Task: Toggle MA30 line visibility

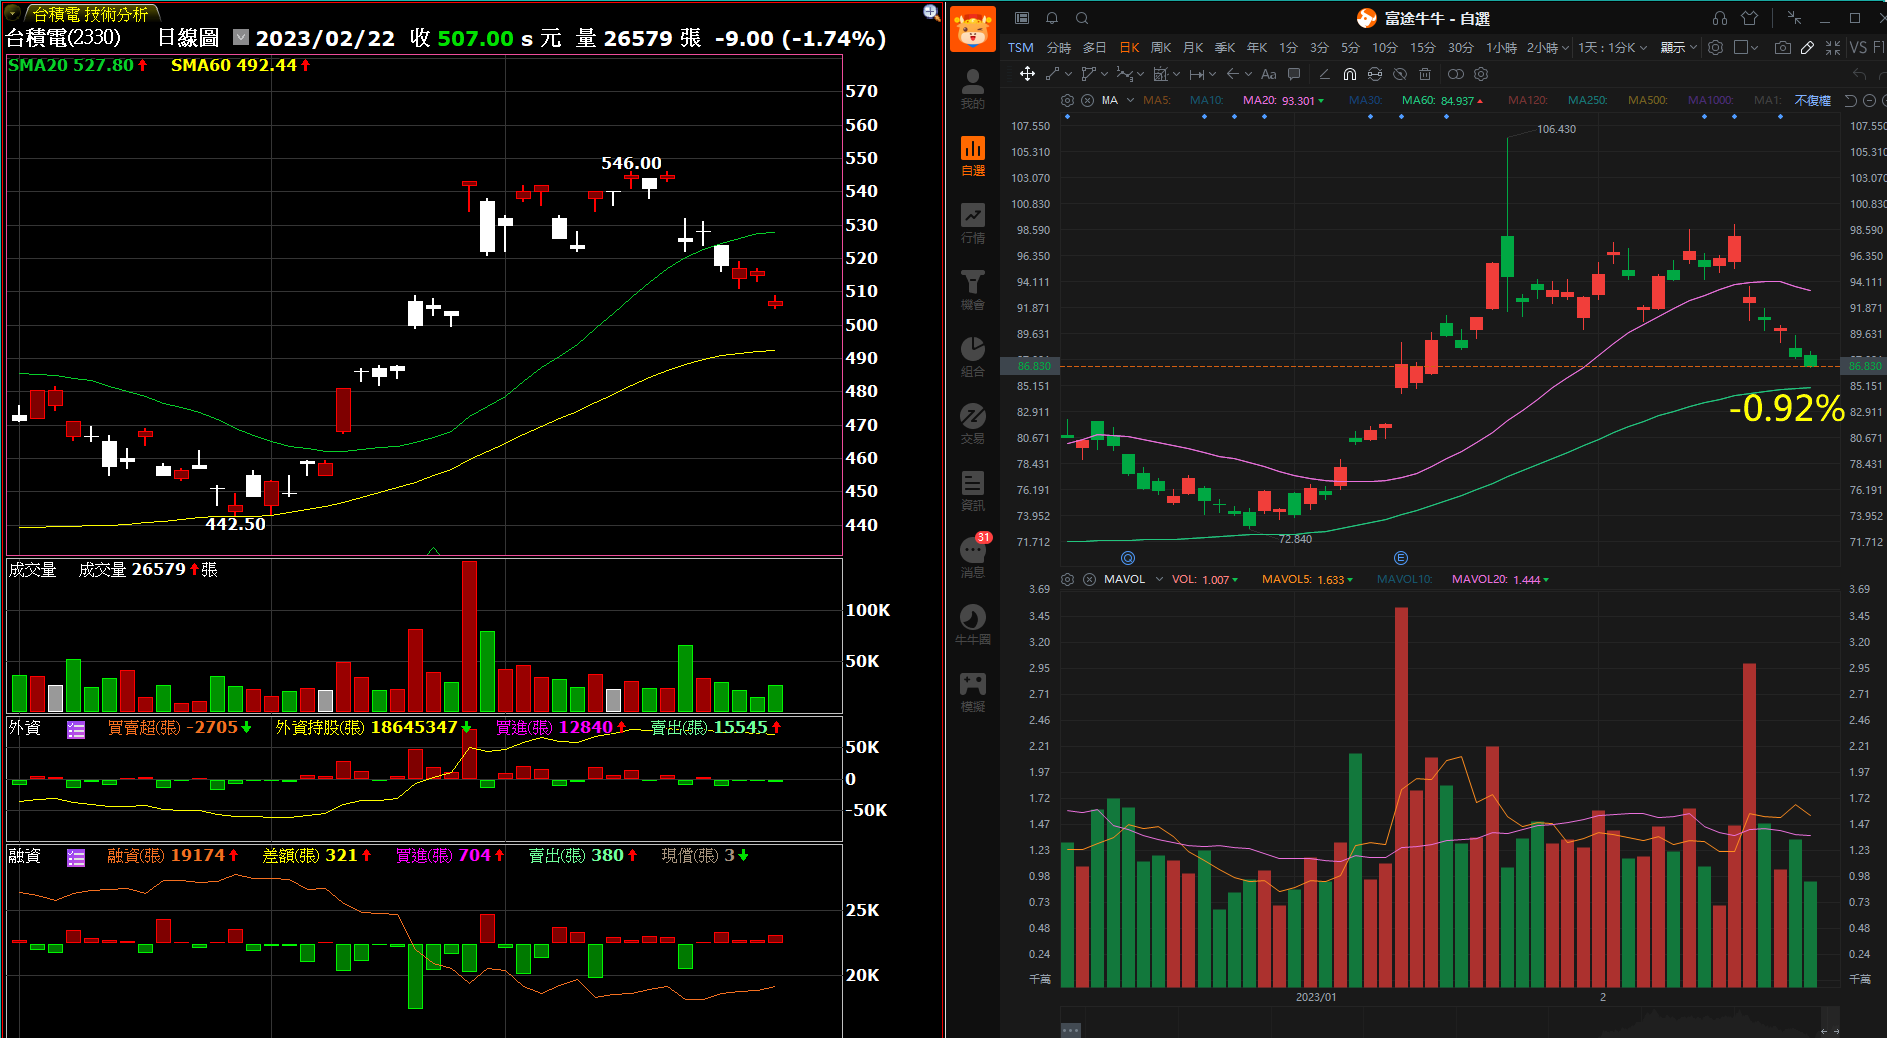Action: coord(1365,100)
